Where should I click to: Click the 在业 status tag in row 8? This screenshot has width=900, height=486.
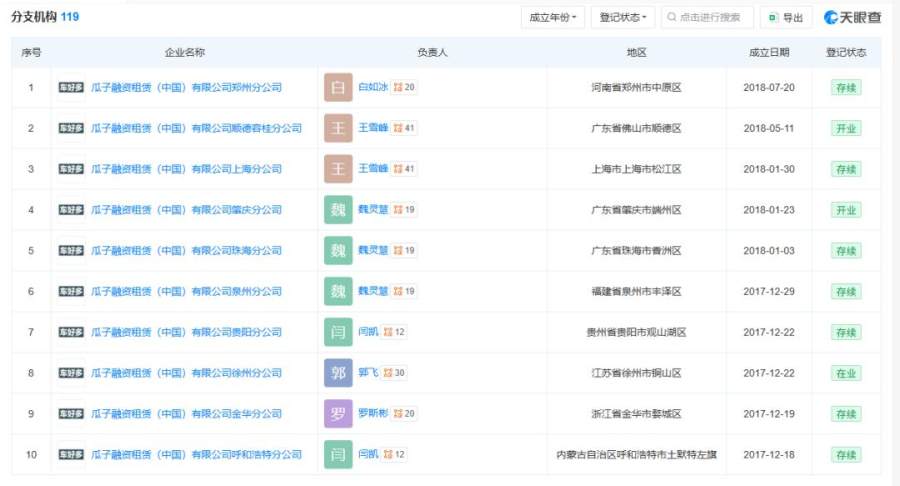[846, 374]
